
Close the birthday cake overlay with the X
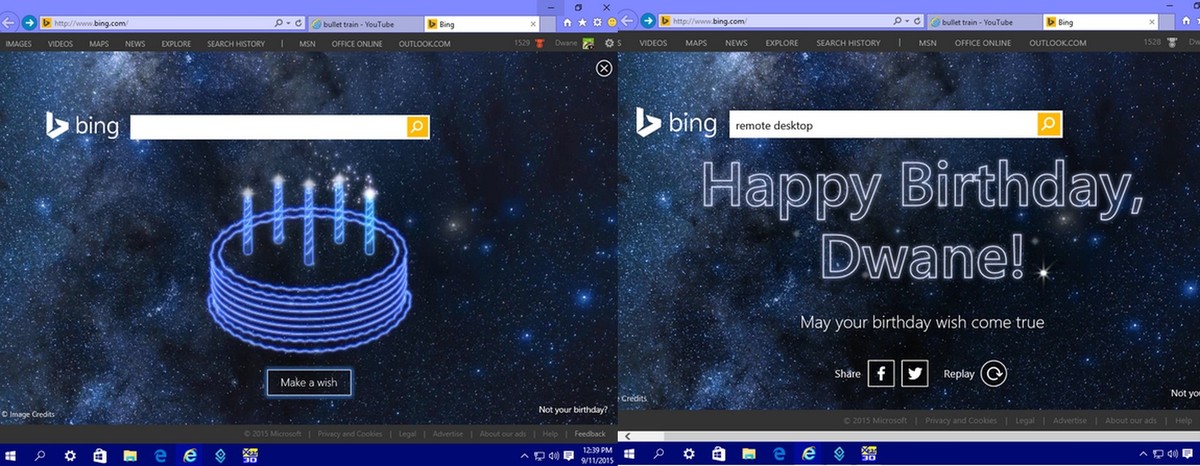pyautogui.click(x=604, y=68)
